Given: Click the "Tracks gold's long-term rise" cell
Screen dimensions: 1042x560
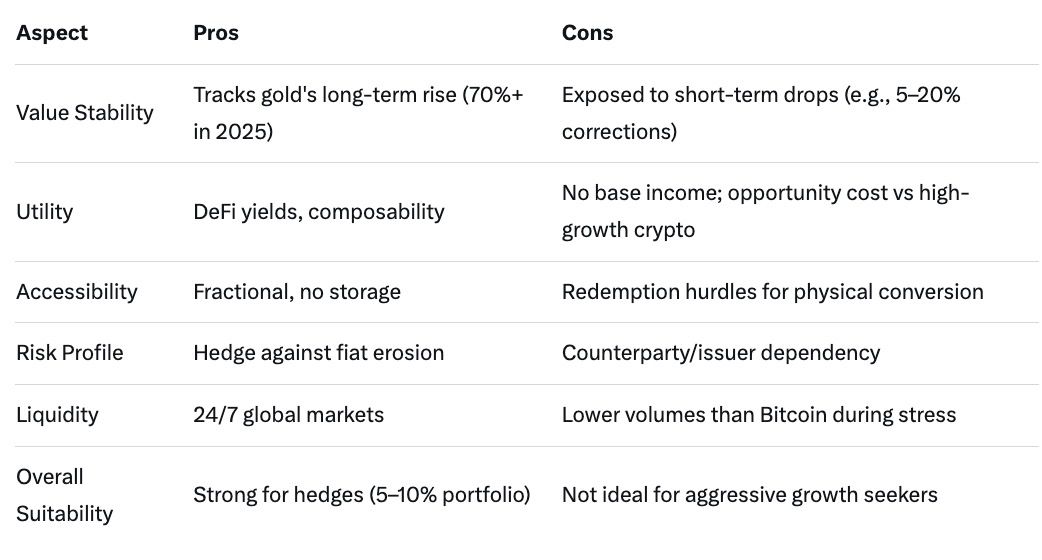Looking at the screenshot, I should click(x=358, y=113).
